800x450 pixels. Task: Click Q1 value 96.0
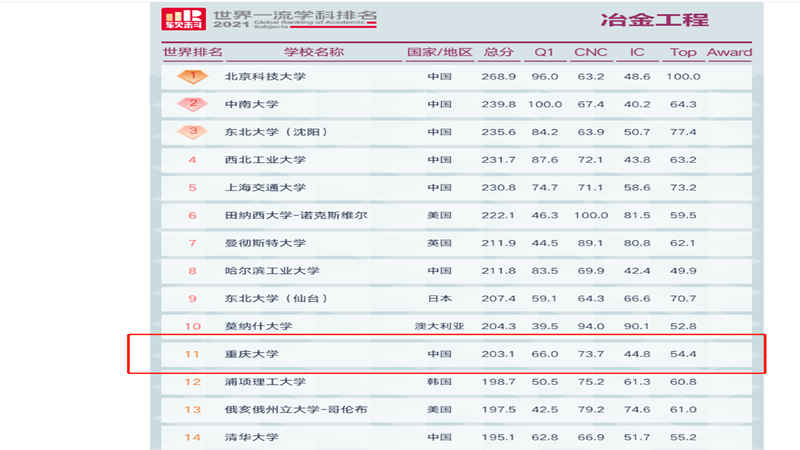tap(544, 77)
